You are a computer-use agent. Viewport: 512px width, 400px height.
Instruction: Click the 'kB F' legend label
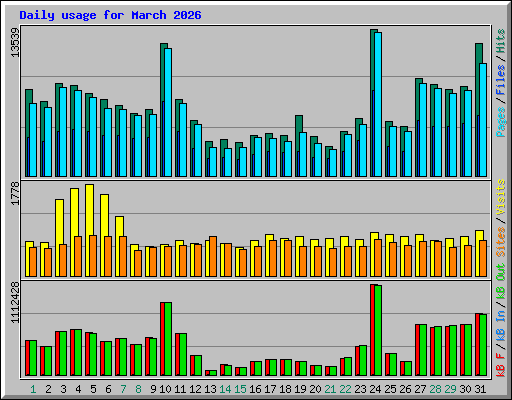[x=501, y=364]
